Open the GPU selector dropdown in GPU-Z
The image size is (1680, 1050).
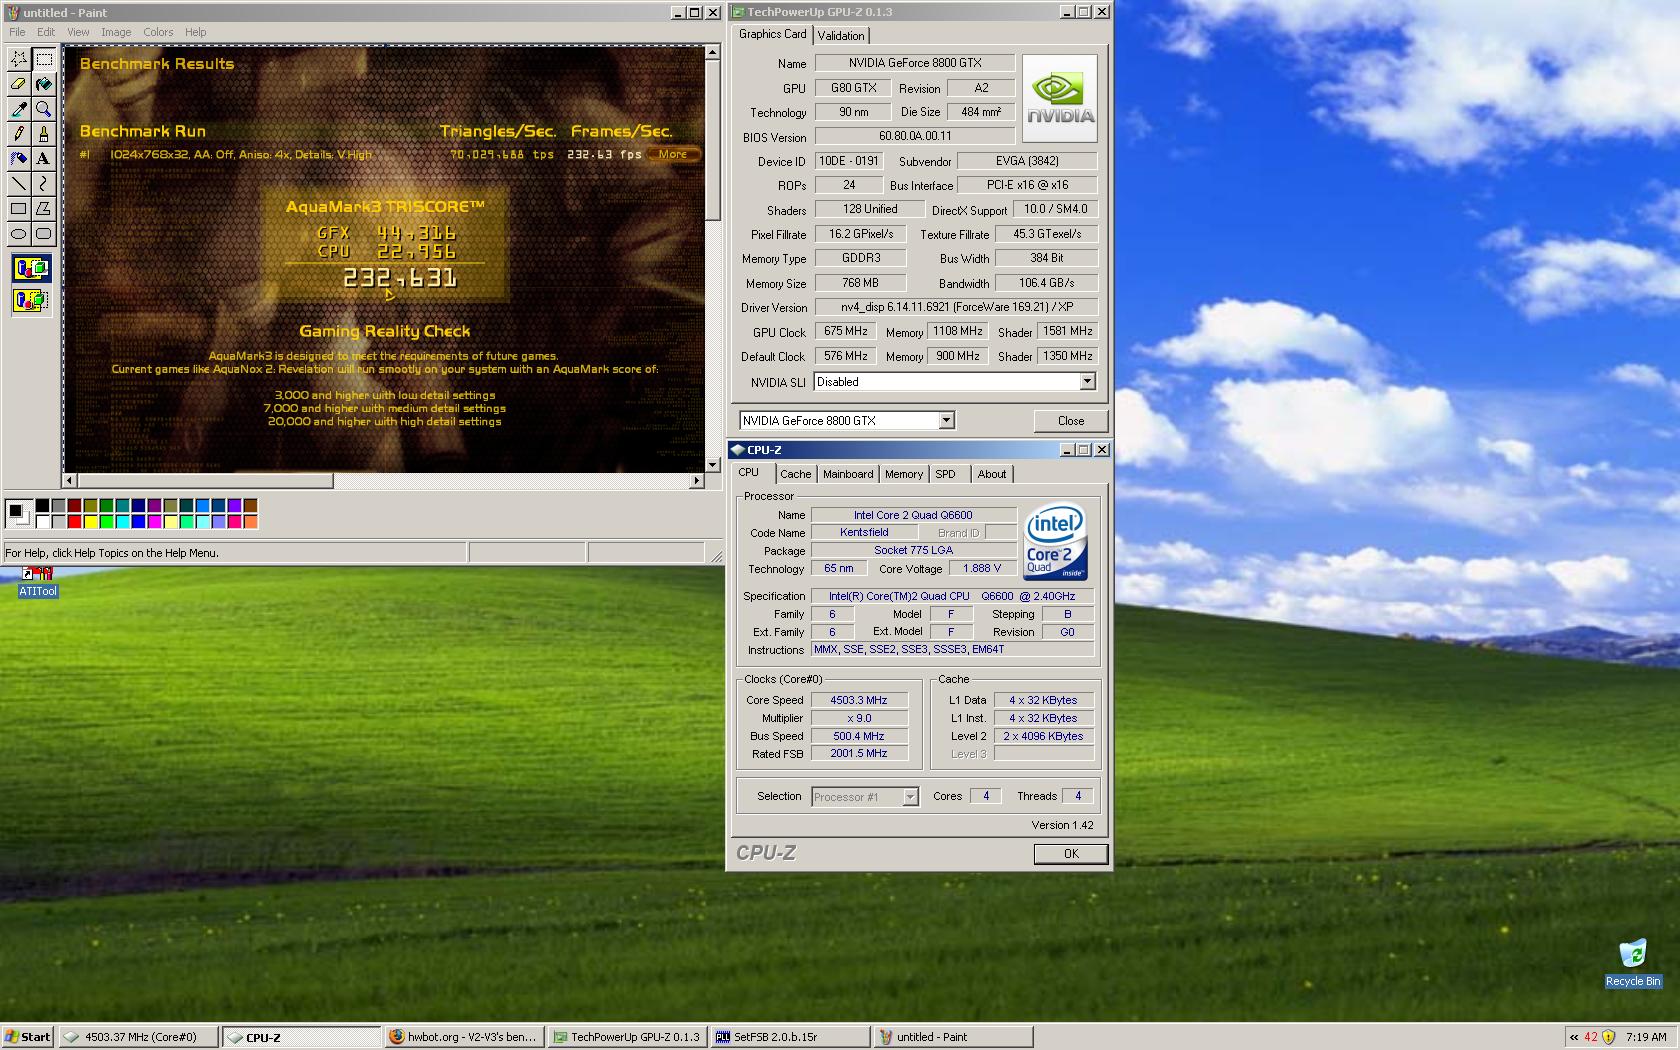click(x=946, y=421)
